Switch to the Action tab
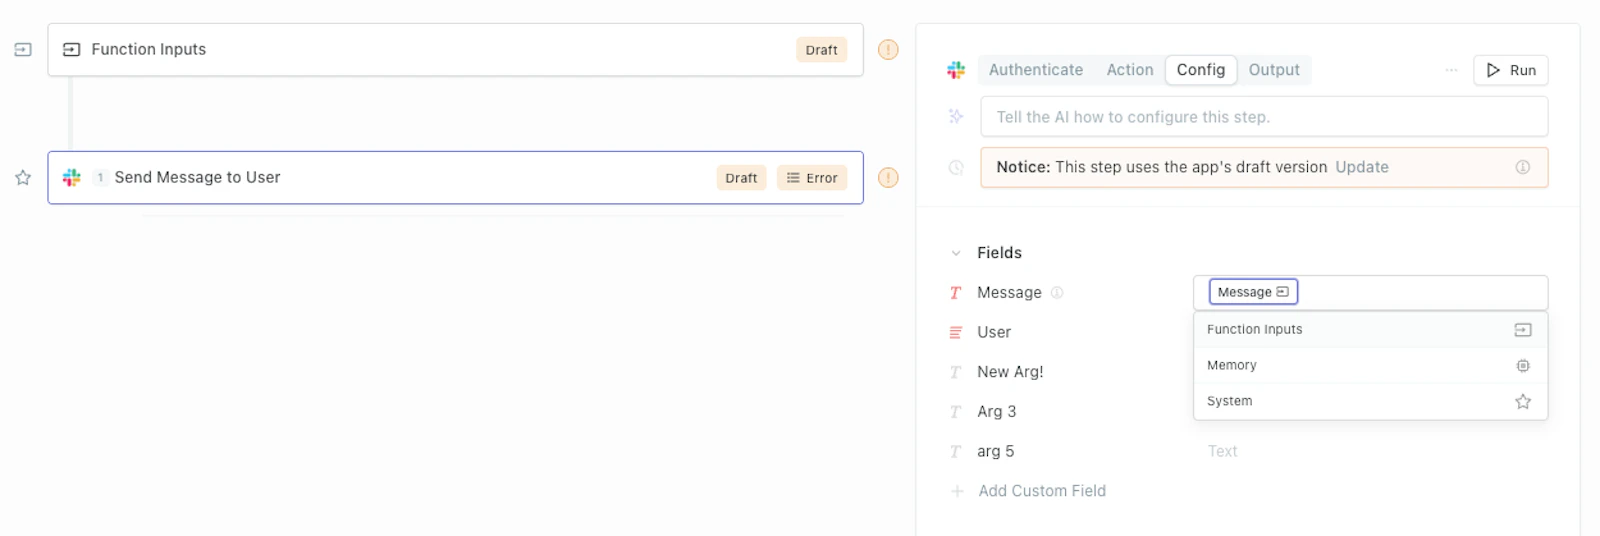Screen dimensions: 1600x536 1130,70
